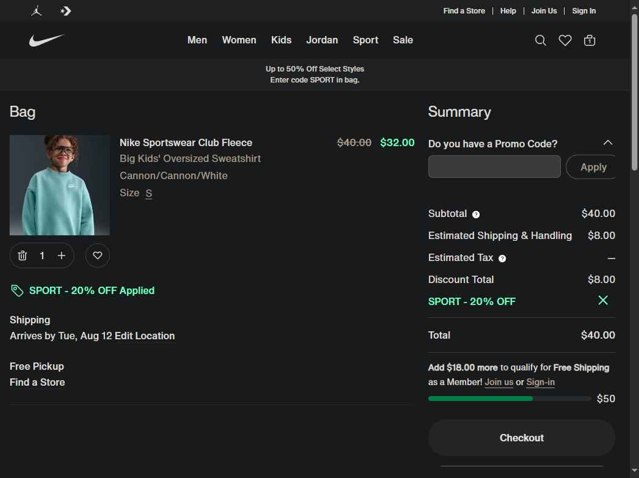Show Subtotal info tooltip icon

(x=476, y=214)
